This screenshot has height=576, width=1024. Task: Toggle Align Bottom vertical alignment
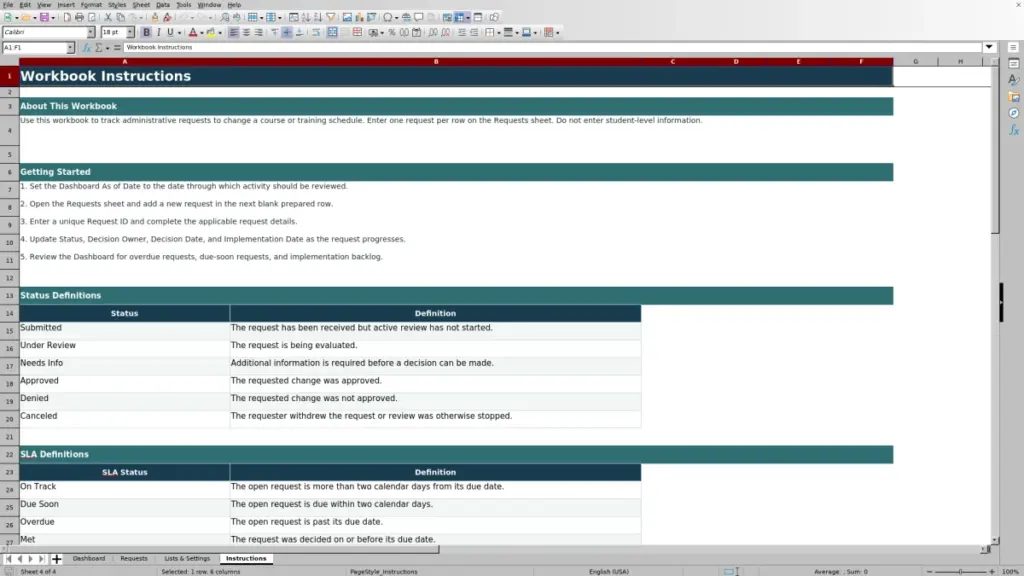pos(300,32)
